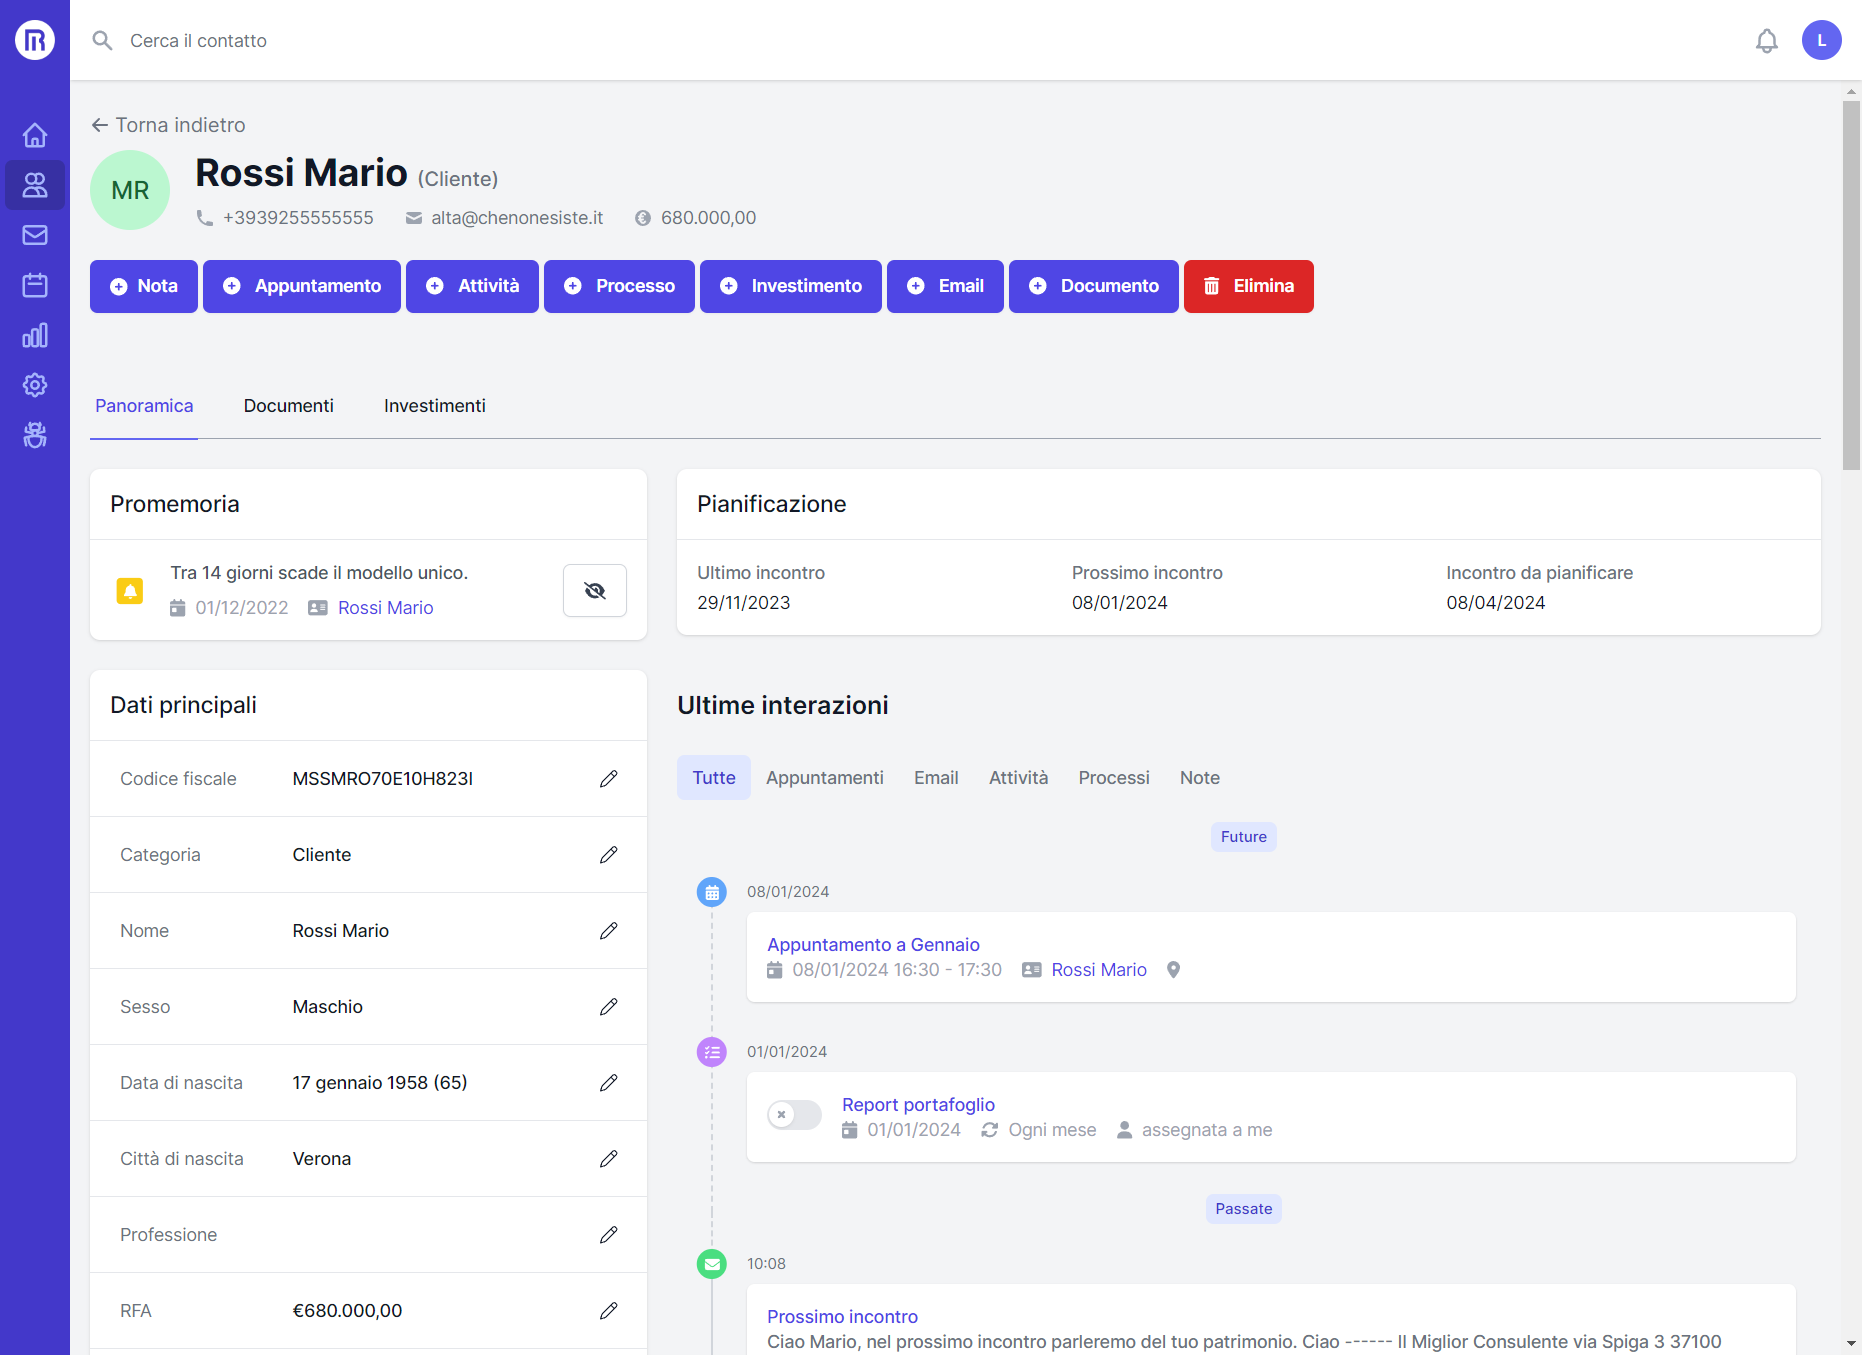Image resolution: width=1862 pixels, height=1355 pixels.
Task: Open the Statistics bar chart icon
Action: pos(35,335)
